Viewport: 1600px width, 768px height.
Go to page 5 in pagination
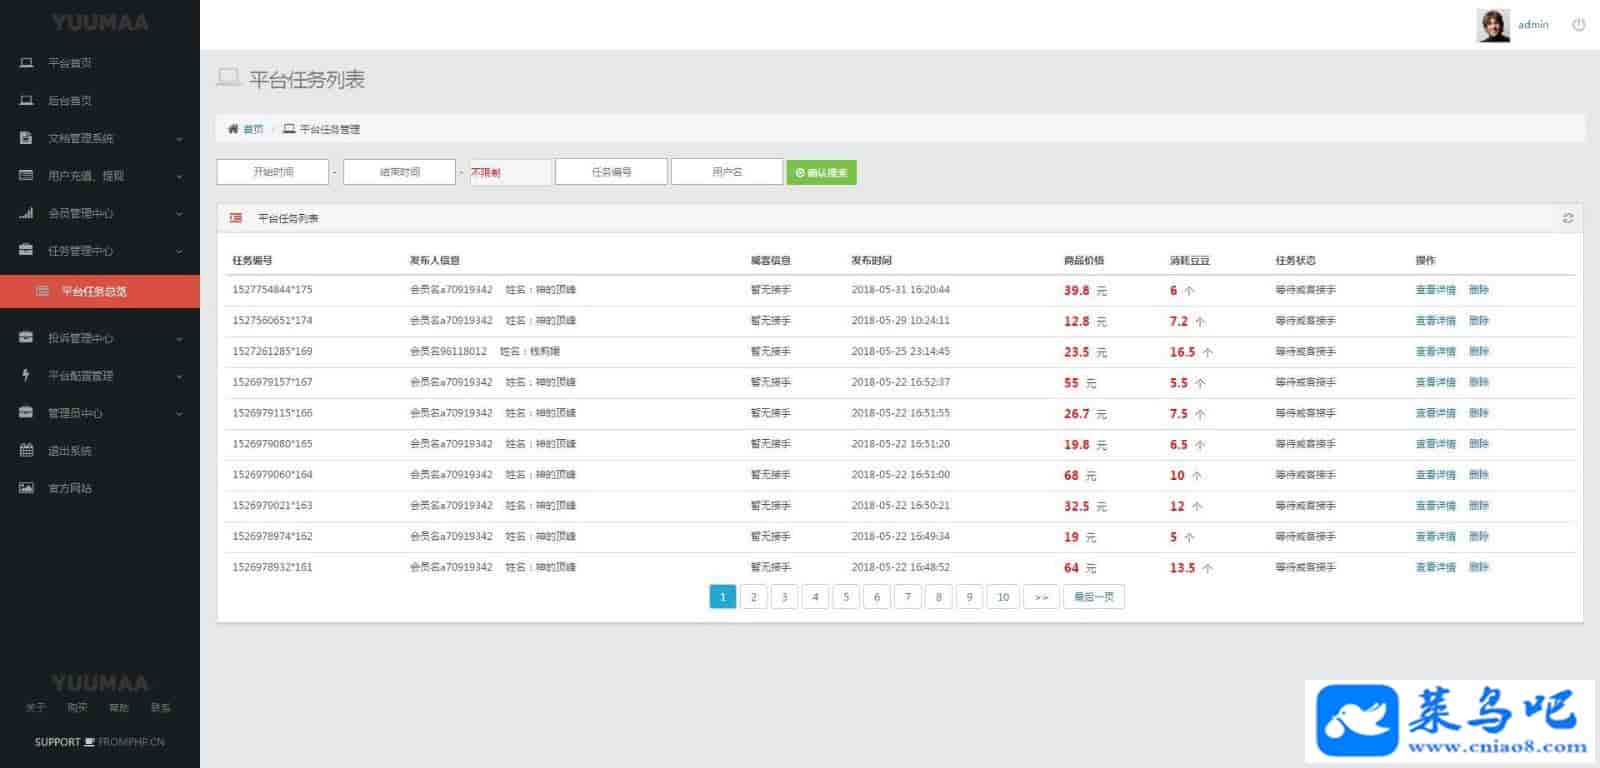846,597
